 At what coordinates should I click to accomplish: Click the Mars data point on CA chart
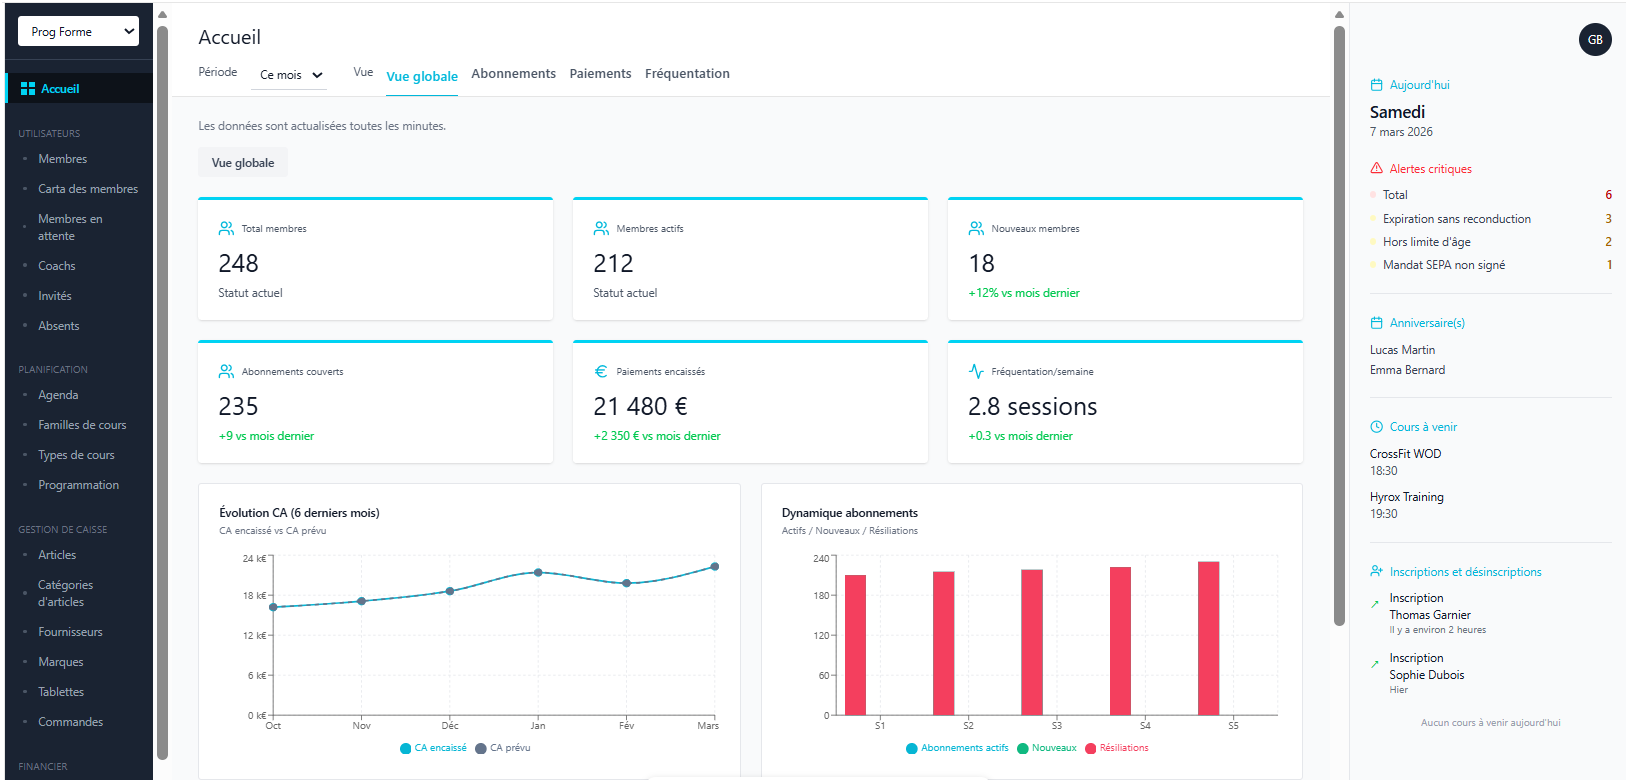tap(715, 567)
